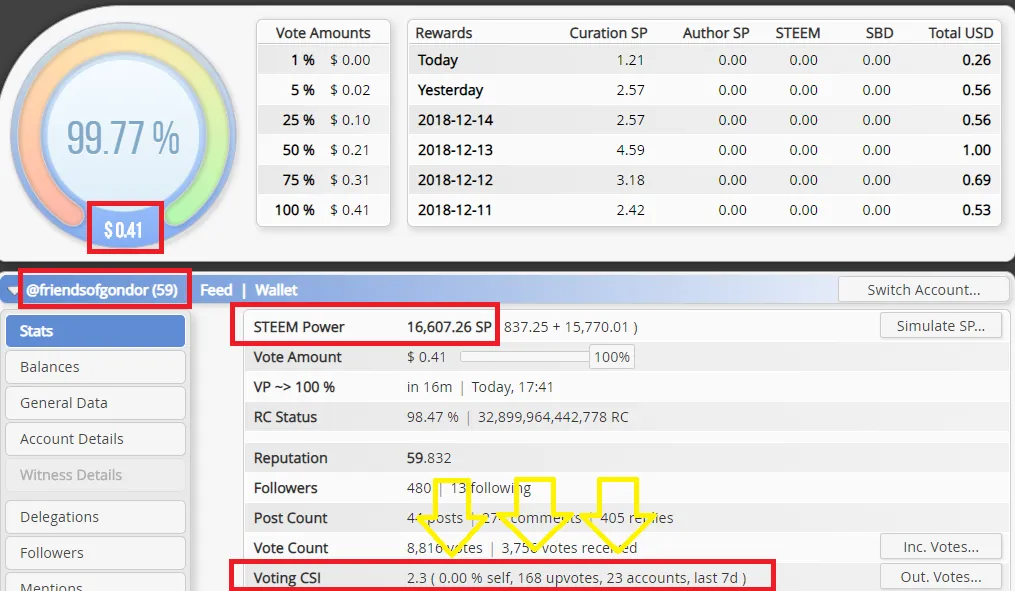Viewport: 1015px width, 591px height.
Task: Click the 100 % vote amount row
Action: coord(324,210)
